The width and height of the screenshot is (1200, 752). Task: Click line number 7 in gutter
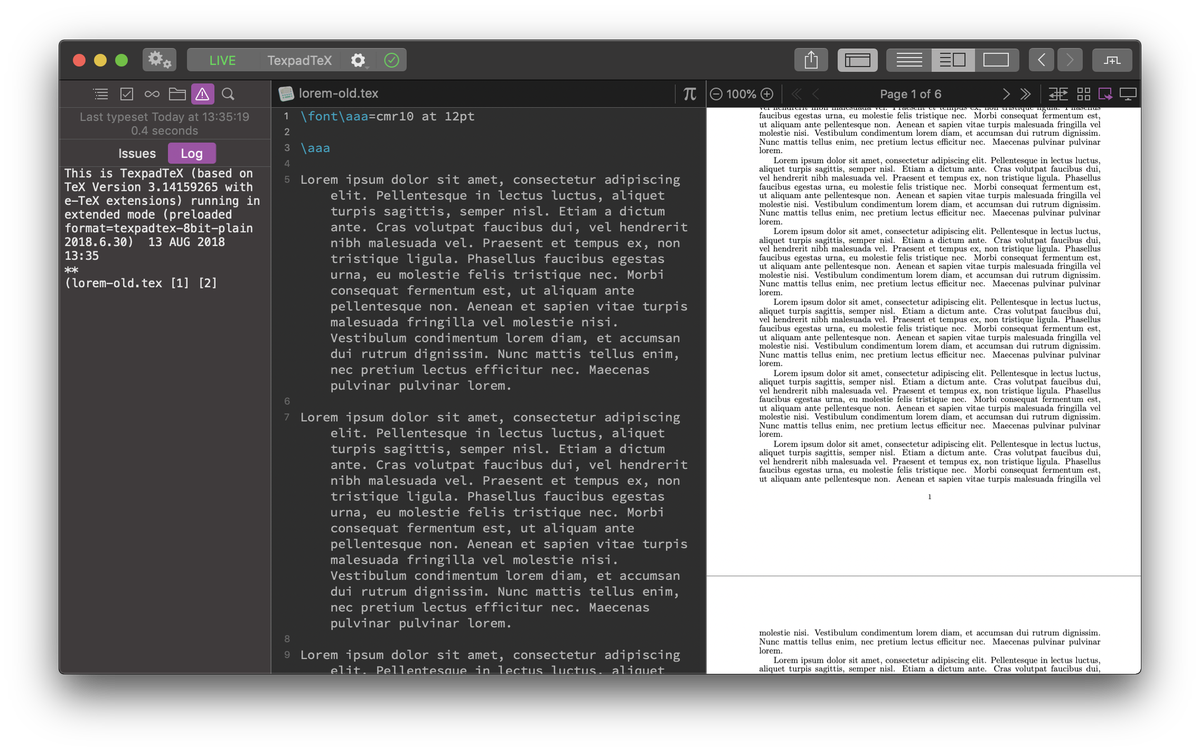(287, 417)
